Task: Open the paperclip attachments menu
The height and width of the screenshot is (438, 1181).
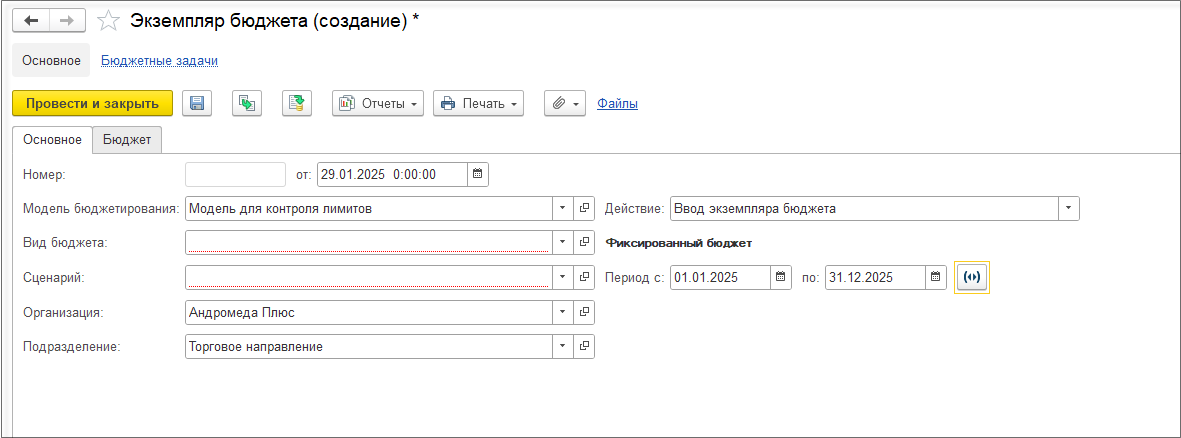Action: 564,103
